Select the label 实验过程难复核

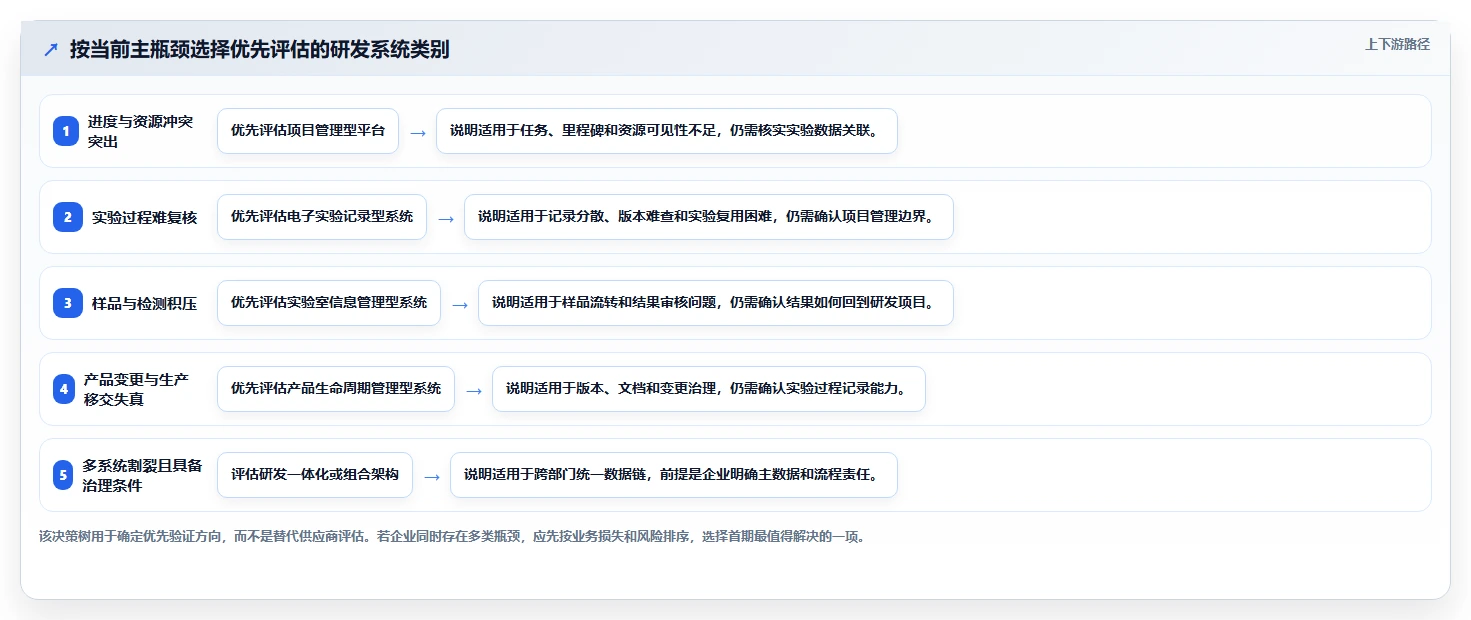pos(145,217)
